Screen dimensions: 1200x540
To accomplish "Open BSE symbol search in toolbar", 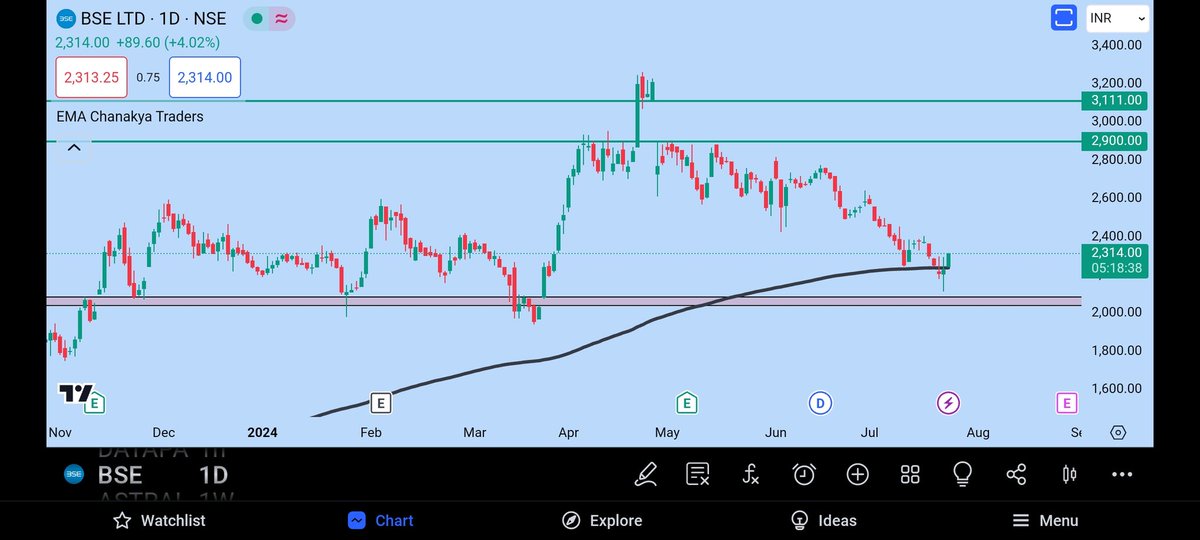I will pyautogui.click(x=120, y=475).
